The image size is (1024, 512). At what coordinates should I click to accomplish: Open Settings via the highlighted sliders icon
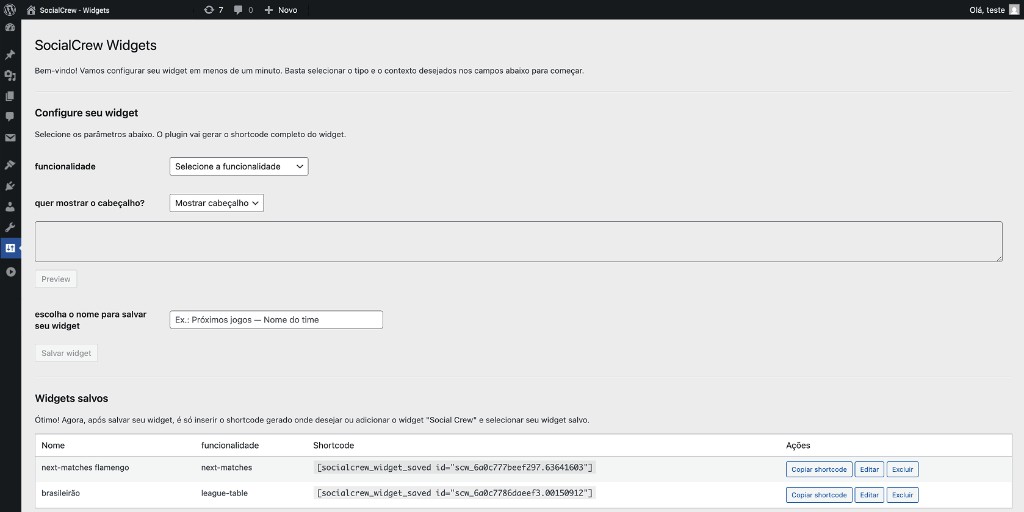(10, 248)
